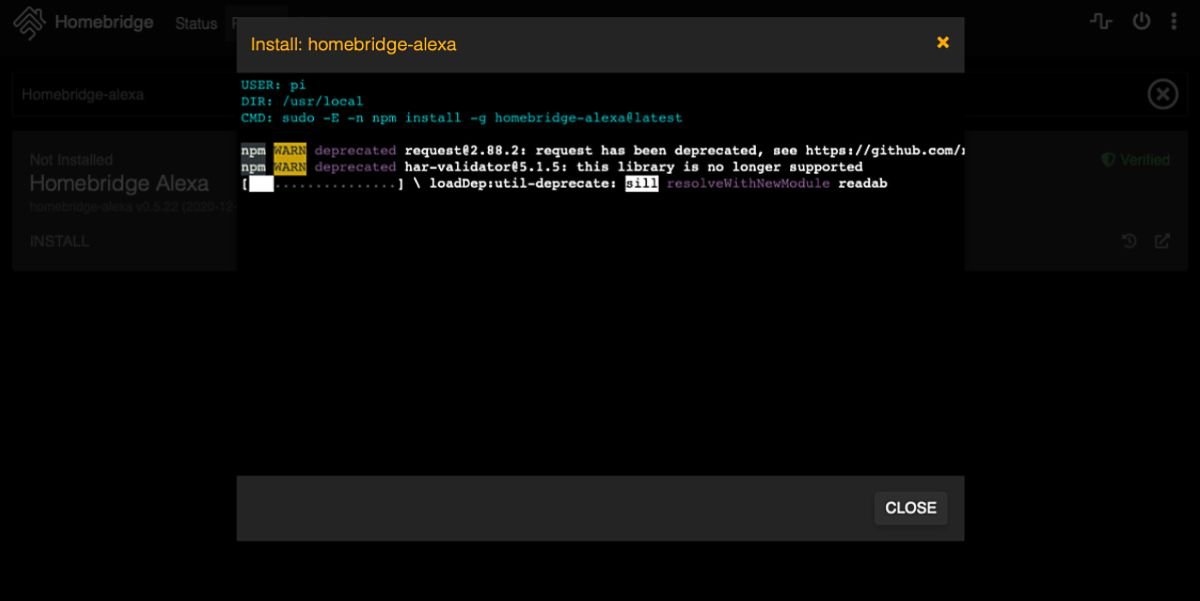Click the power icon in top bar

(1141, 22)
